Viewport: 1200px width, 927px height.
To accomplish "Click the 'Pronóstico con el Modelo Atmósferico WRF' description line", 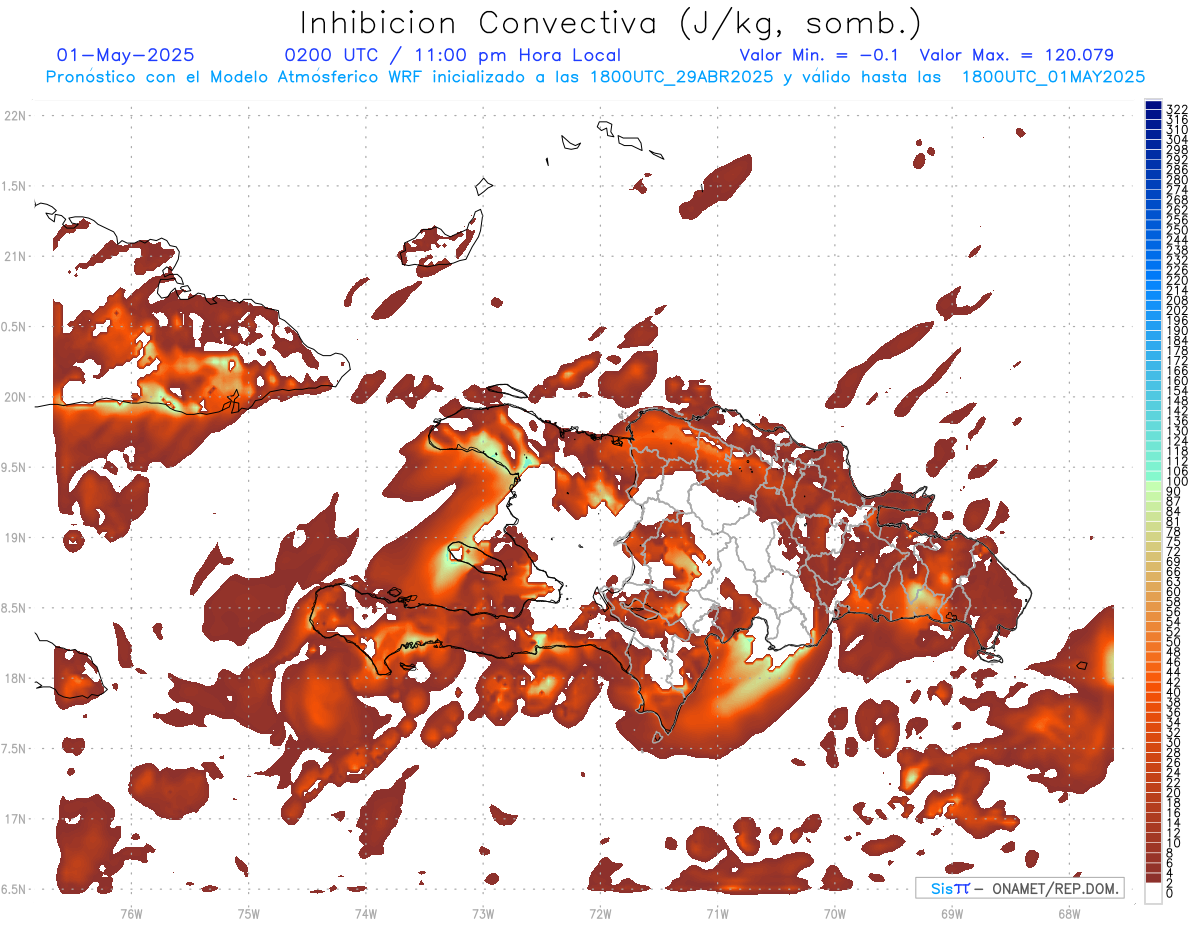I will point(595,76).
